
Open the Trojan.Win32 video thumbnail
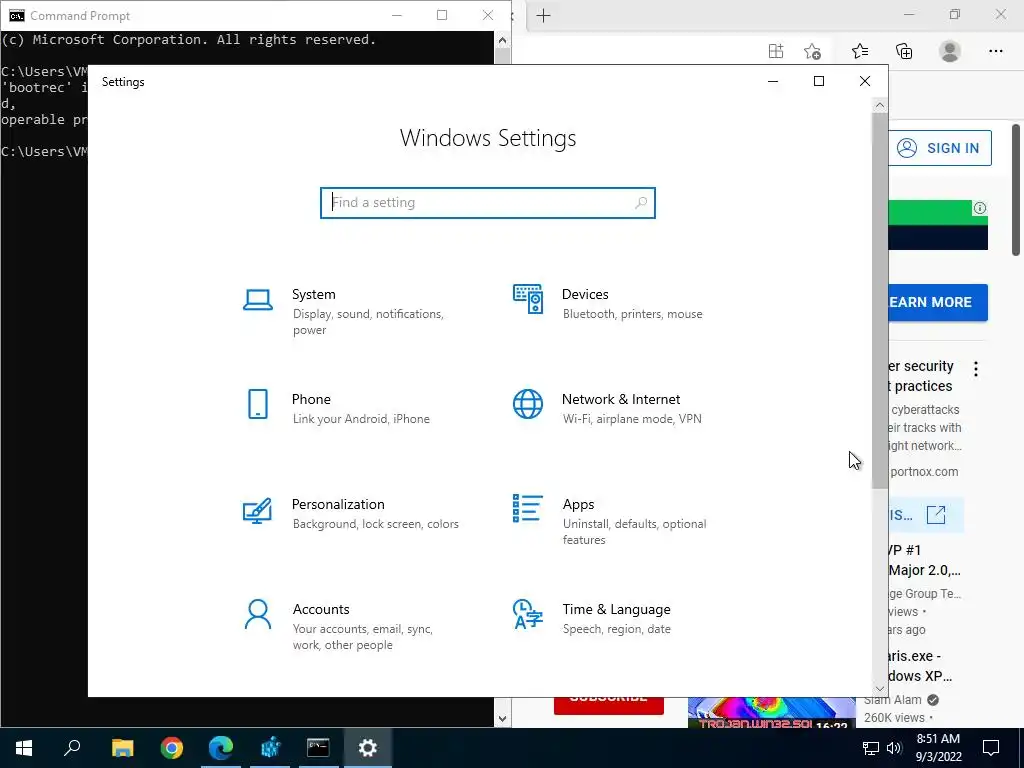(x=771, y=712)
